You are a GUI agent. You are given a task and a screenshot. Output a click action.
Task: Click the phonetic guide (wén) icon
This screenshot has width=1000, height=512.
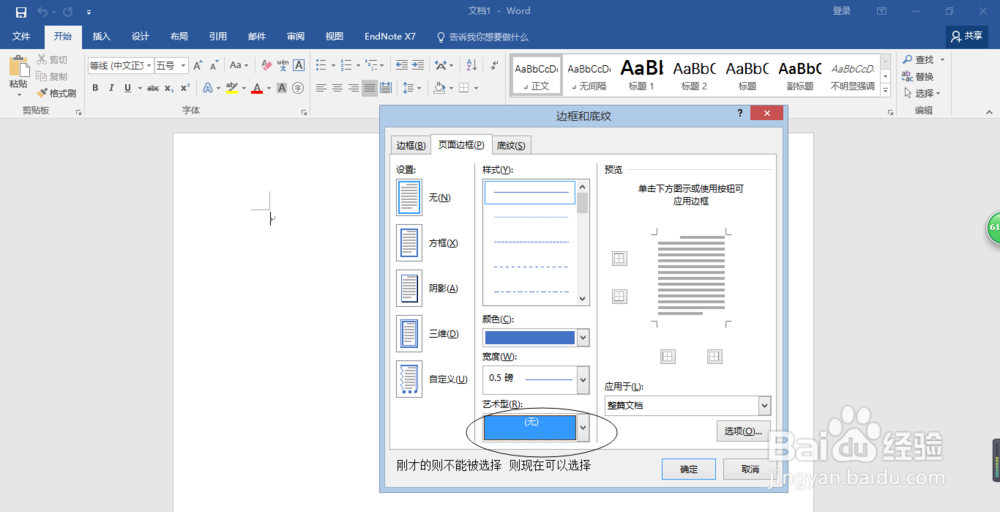pos(283,65)
